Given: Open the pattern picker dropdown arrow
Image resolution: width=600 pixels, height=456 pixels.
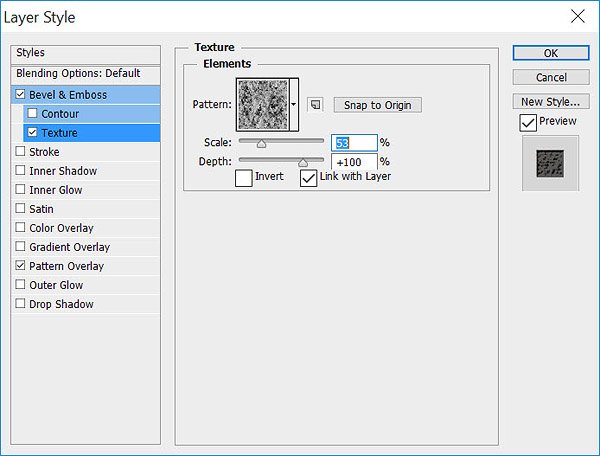Looking at the screenshot, I should coord(294,104).
